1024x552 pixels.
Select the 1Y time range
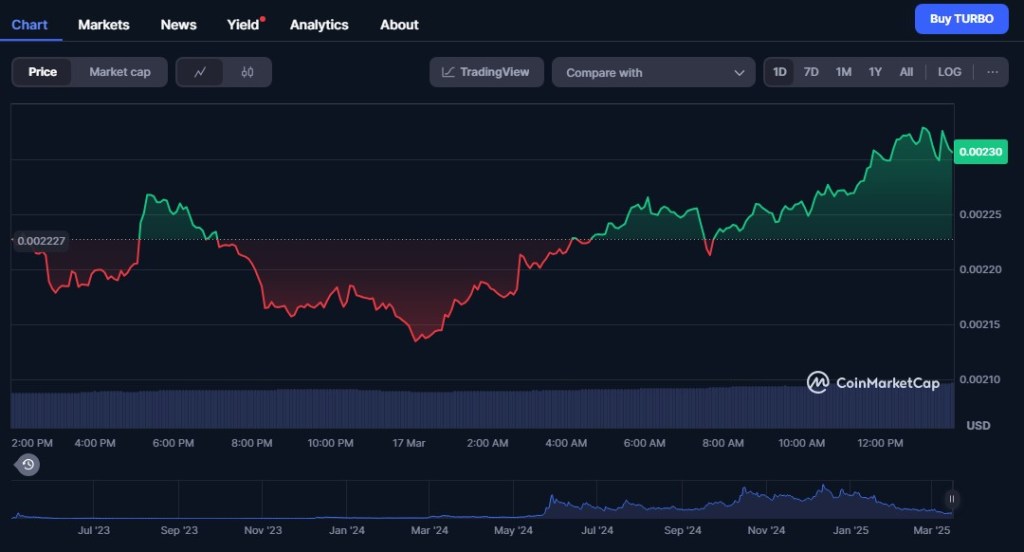[x=875, y=72]
